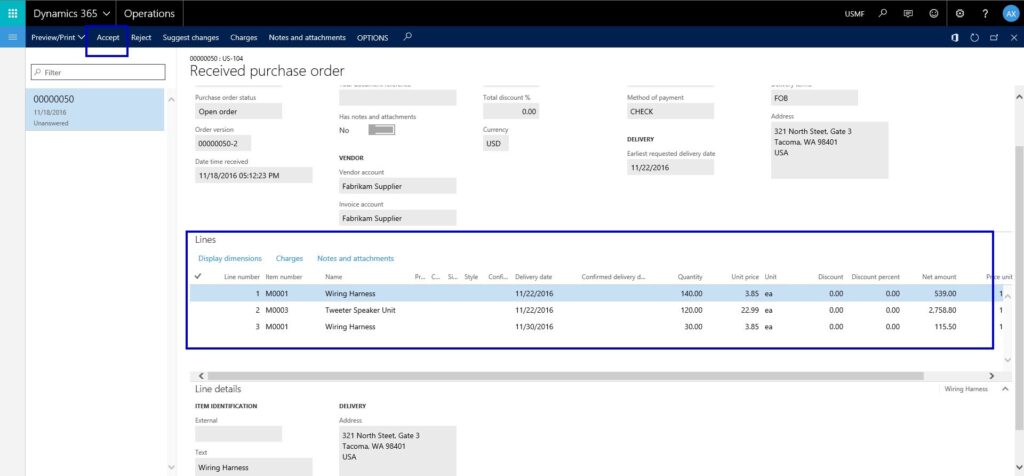Click the Order version field 00000050-2
The image size is (1024, 476).
pyautogui.click(x=223, y=143)
